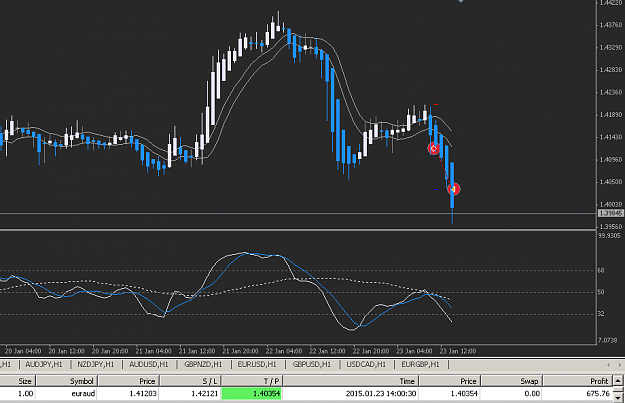Sort by the S / L column header
625x403 pixels.
[x=191, y=381]
